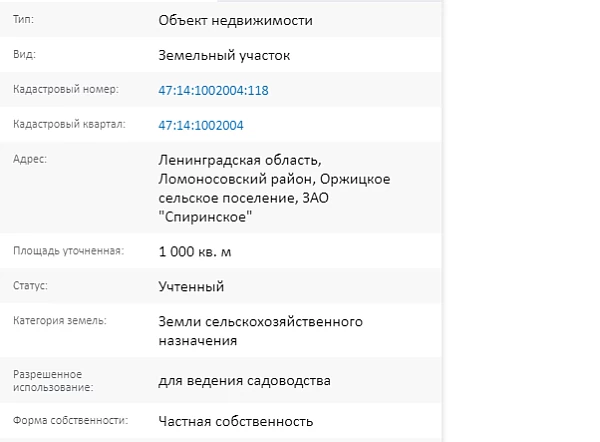Select the status value "Учтенный"

(191, 287)
